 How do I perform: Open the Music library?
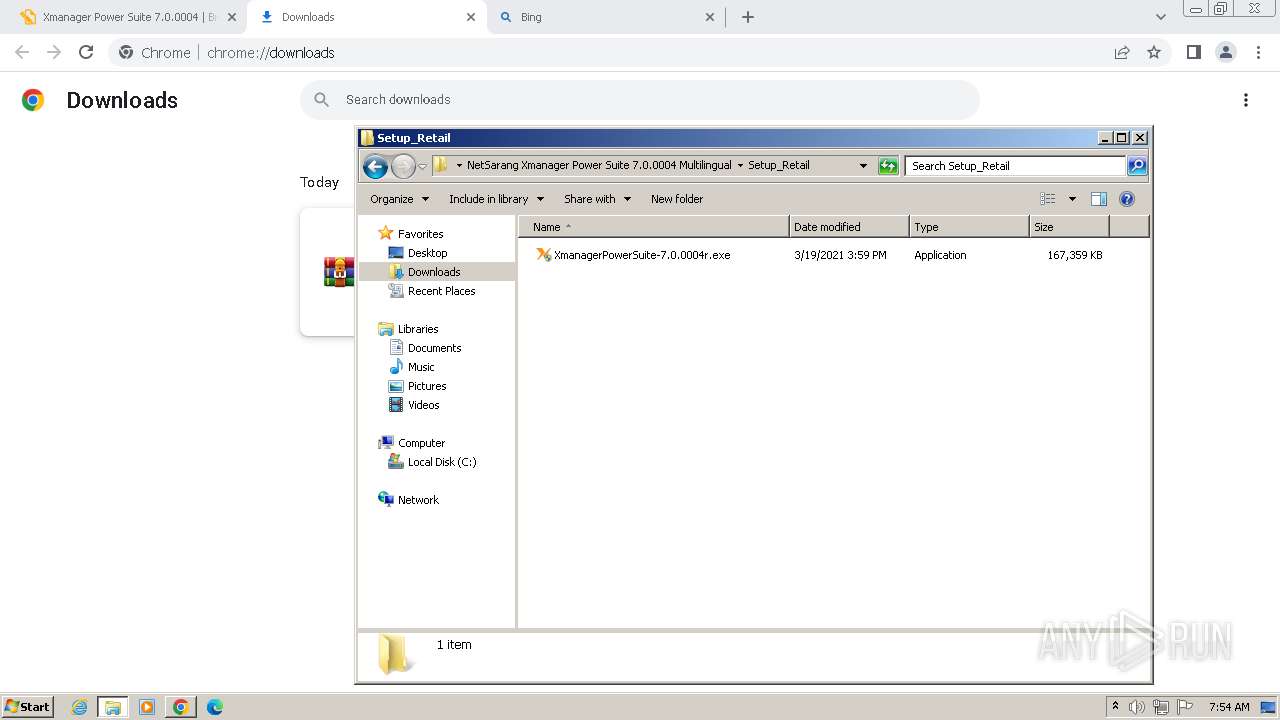421,367
